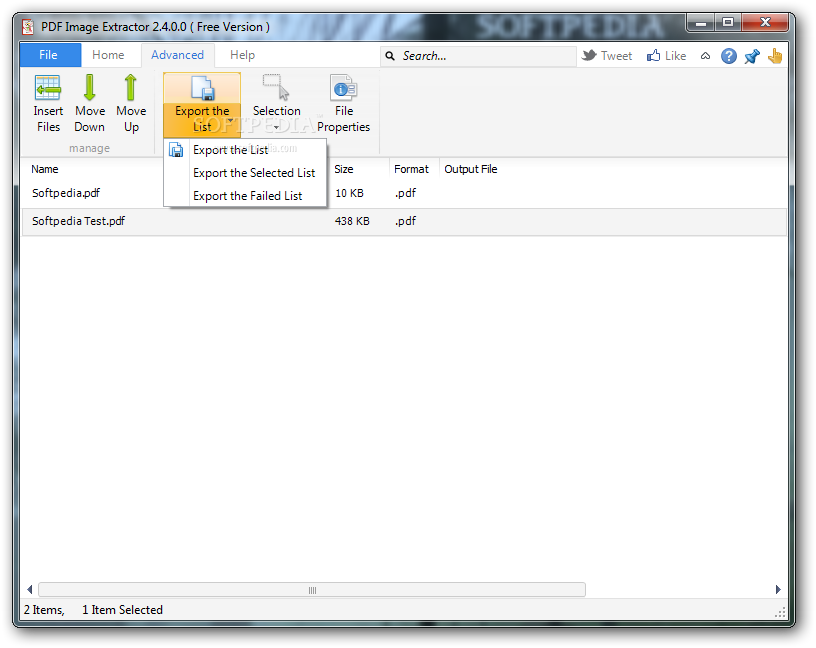This screenshot has height=648, width=816.
Task: Maximize the PDF Image Extractor window
Action: point(728,23)
